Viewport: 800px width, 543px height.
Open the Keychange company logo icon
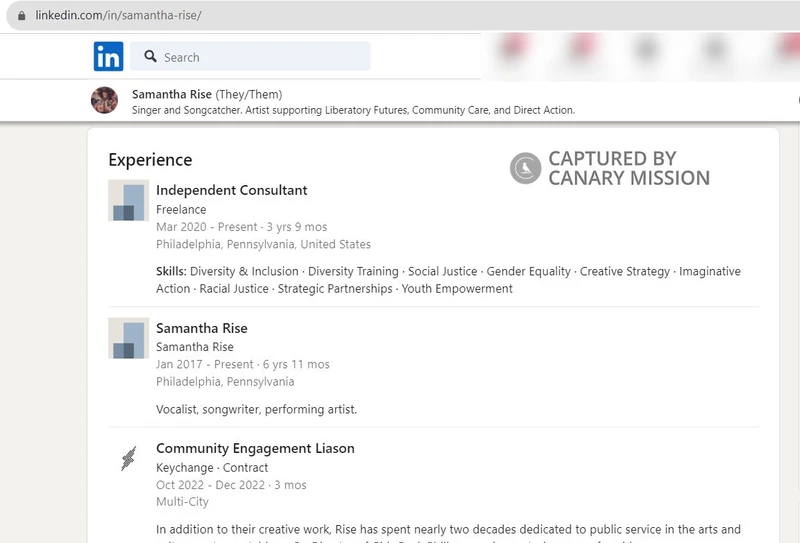click(x=129, y=458)
